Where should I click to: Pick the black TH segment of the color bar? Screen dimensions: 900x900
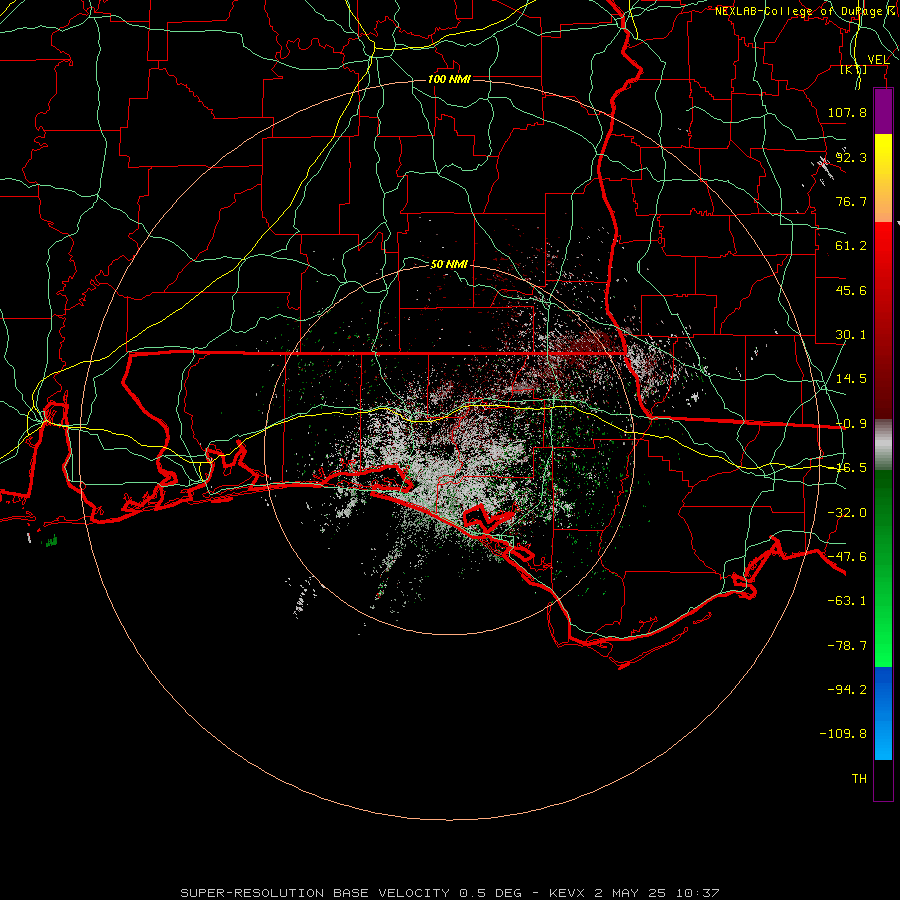click(883, 779)
